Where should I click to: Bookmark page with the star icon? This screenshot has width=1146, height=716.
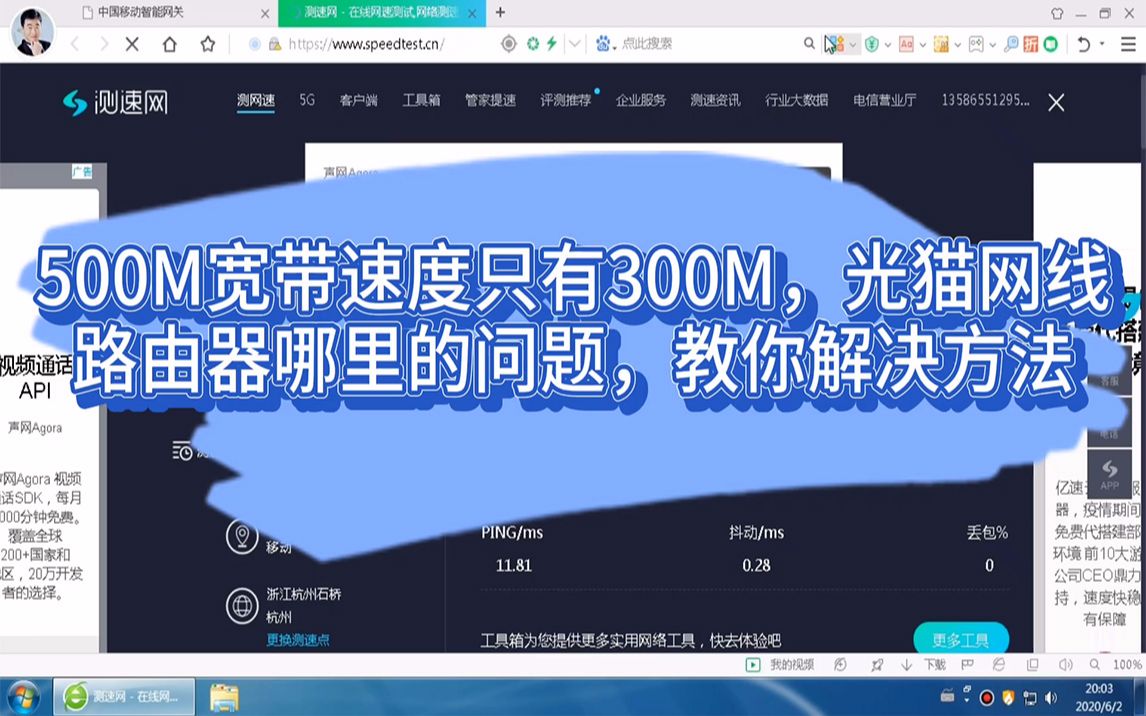point(207,44)
